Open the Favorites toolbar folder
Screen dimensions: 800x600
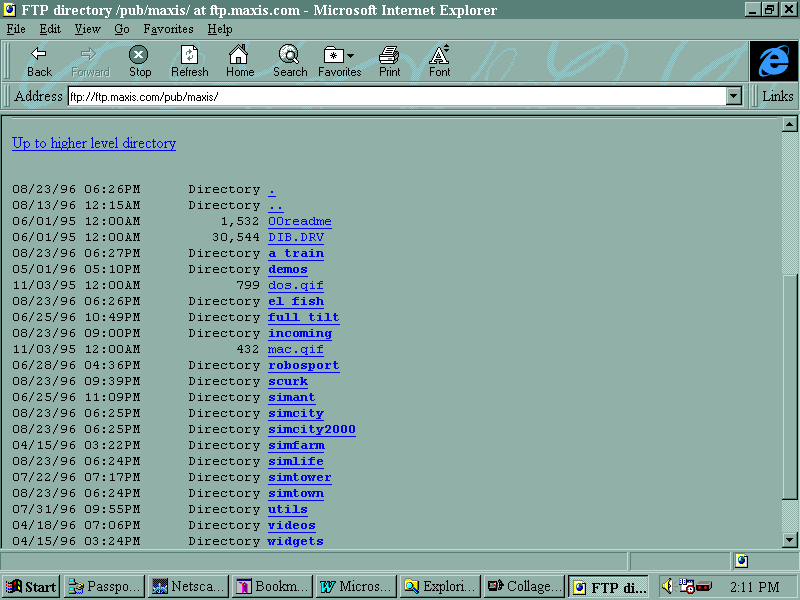click(x=339, y=61)
